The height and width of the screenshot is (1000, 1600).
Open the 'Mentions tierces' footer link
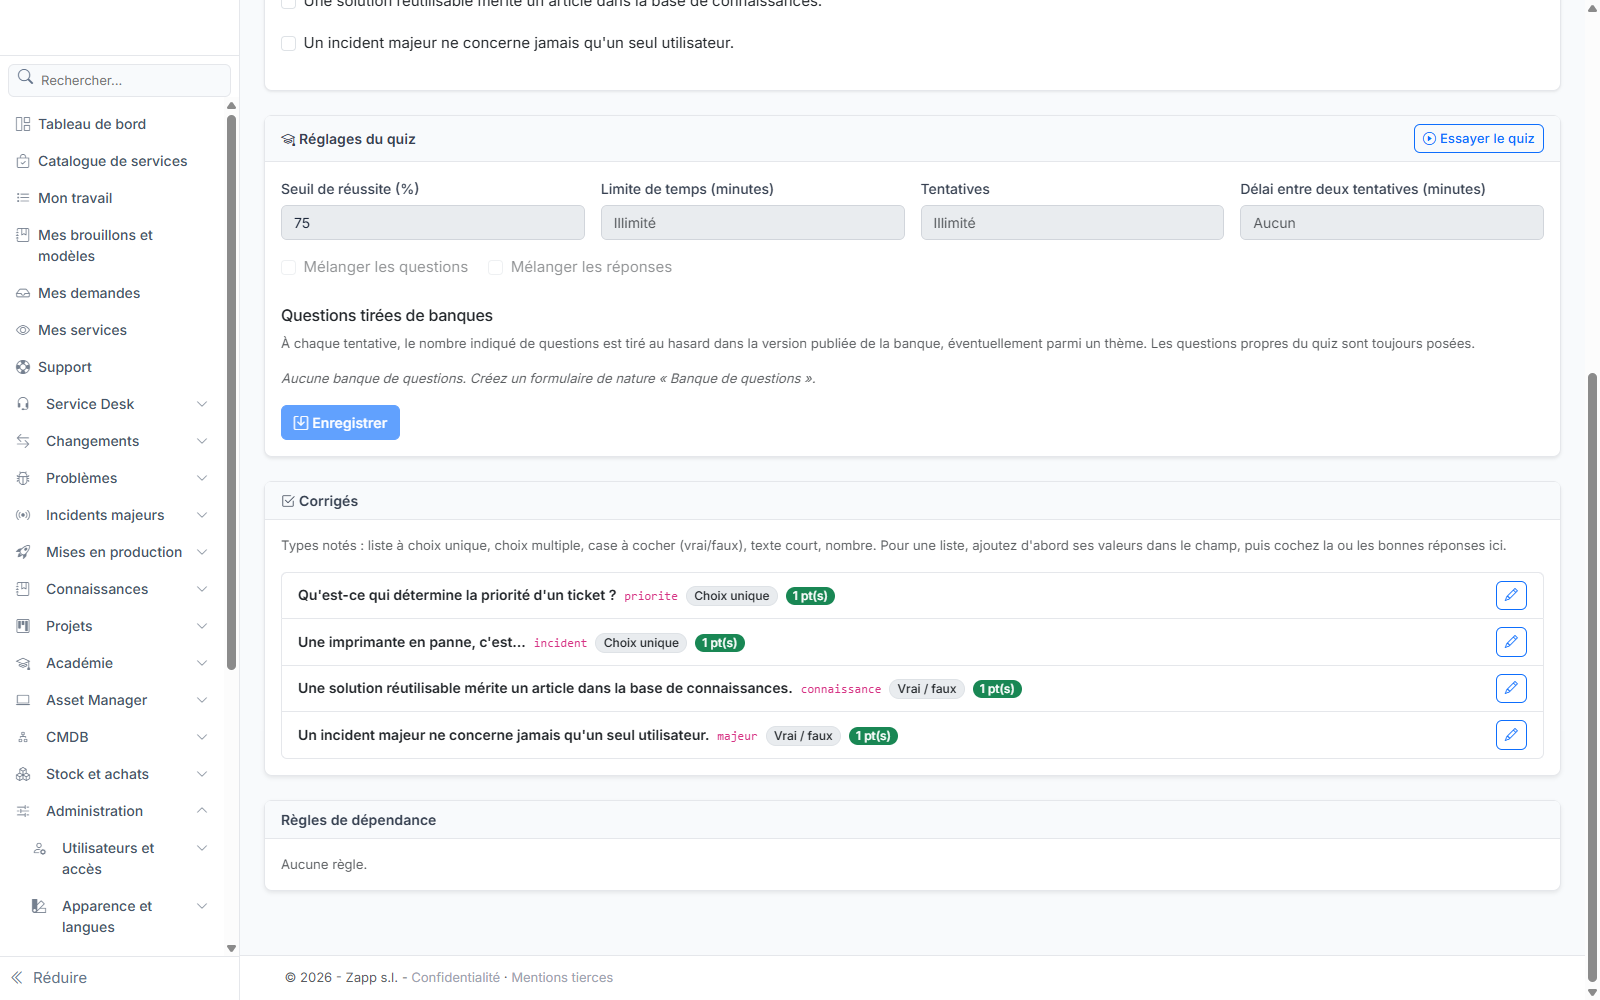point(562,978)
